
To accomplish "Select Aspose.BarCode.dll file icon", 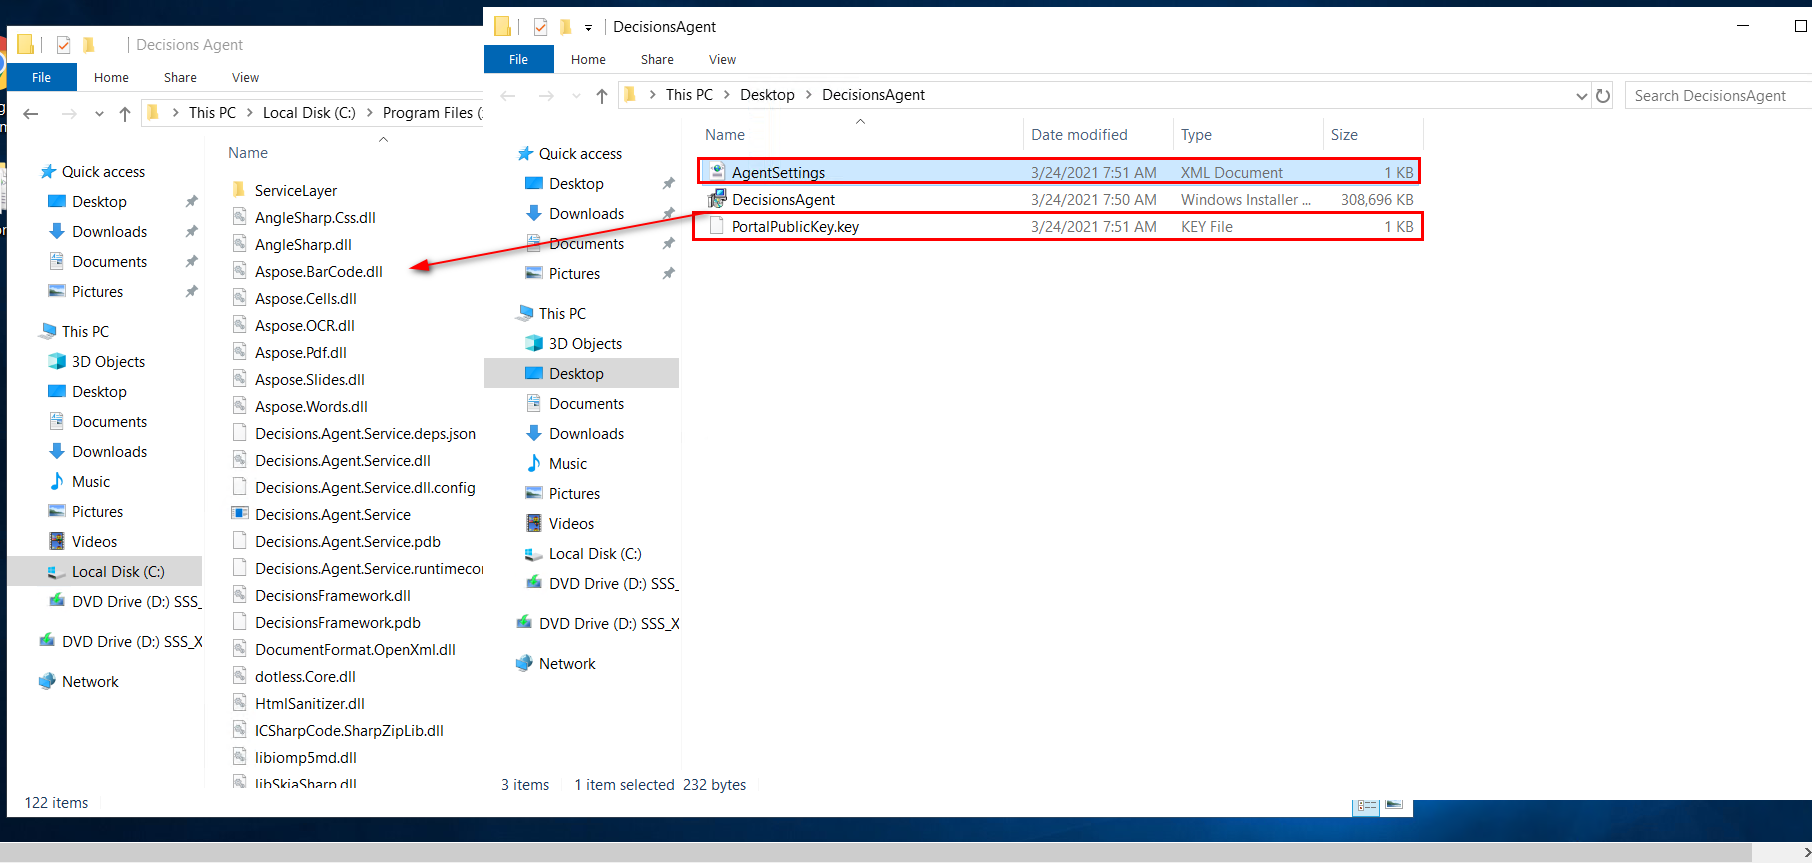I will point(239,271).
